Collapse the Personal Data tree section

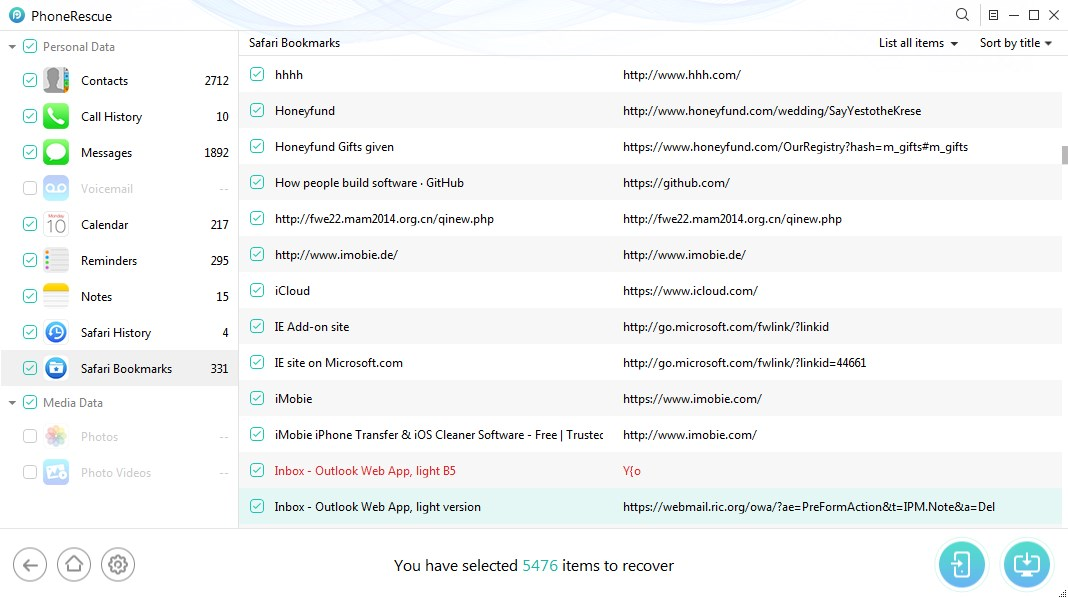(12, 47)
